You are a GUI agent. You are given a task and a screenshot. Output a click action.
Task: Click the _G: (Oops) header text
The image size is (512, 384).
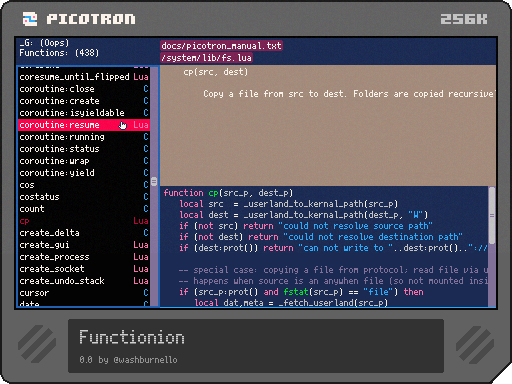pyautogui.click(x=44, y=43)
